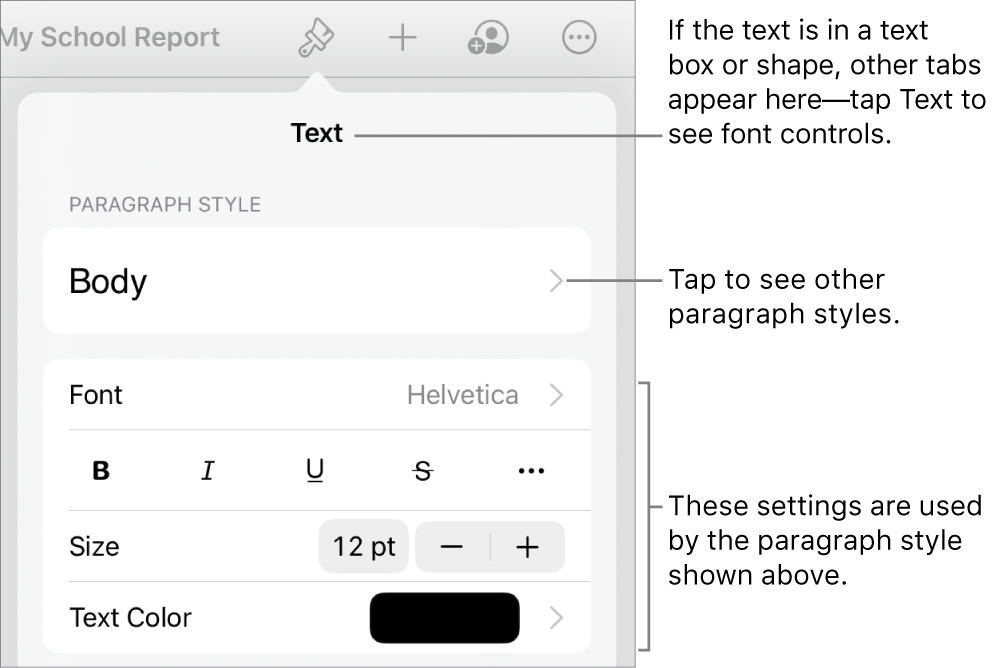
Task: Expand the Body paragraph style list
Action: 556,281
